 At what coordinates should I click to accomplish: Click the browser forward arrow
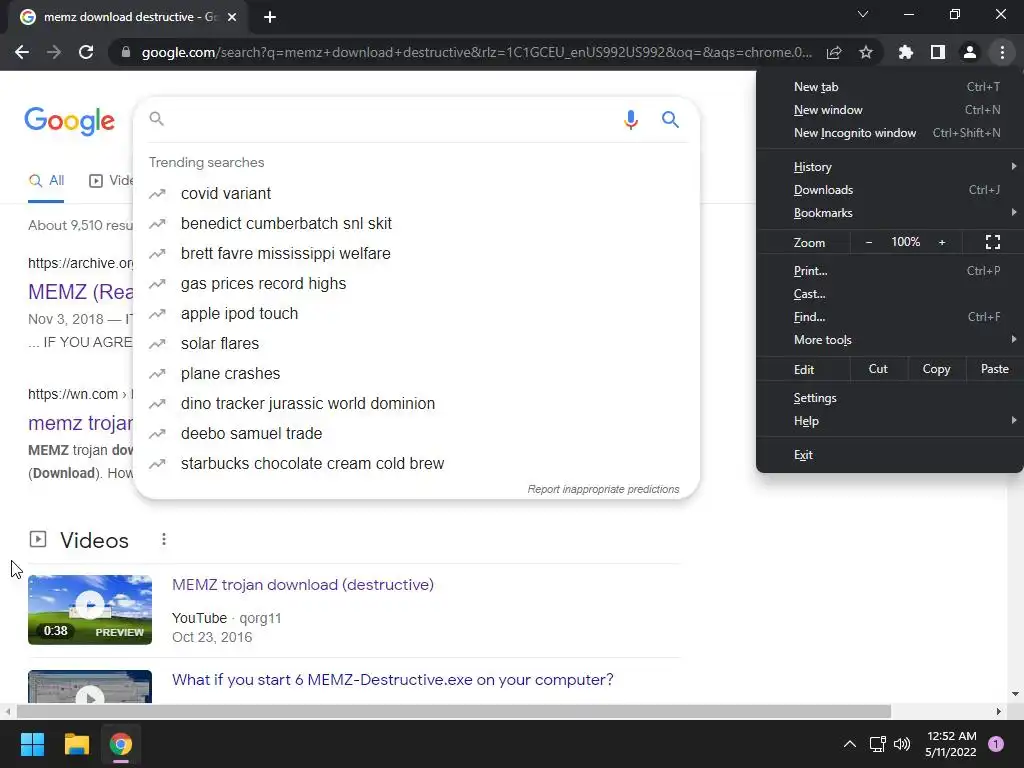coord(54,52)
